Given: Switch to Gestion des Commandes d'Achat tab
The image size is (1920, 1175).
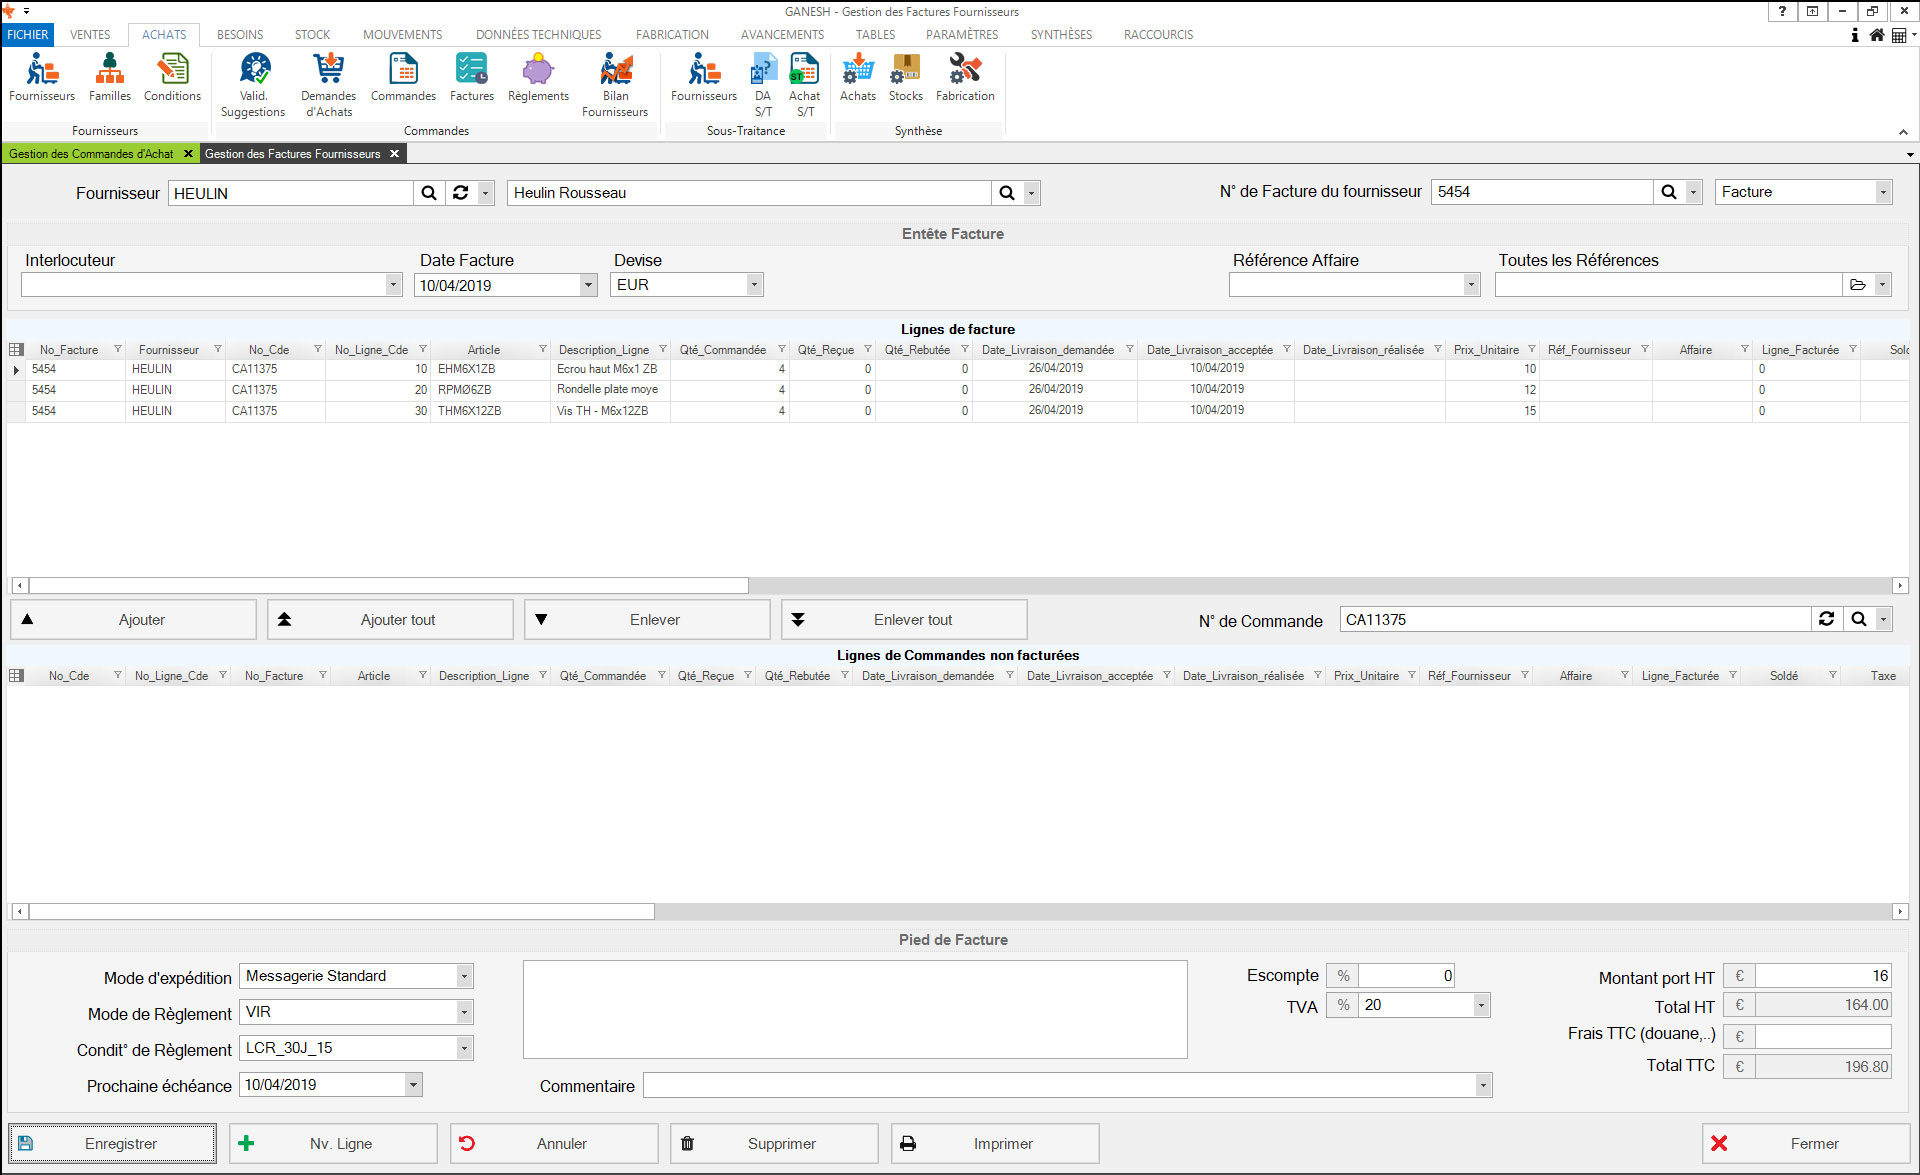Looking at the screenshot, I should 91,154.
